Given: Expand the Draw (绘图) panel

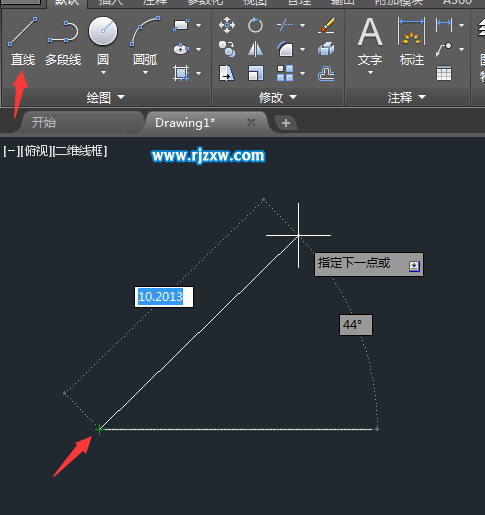Looking at the screenshot, I should [x=106, y=97].
